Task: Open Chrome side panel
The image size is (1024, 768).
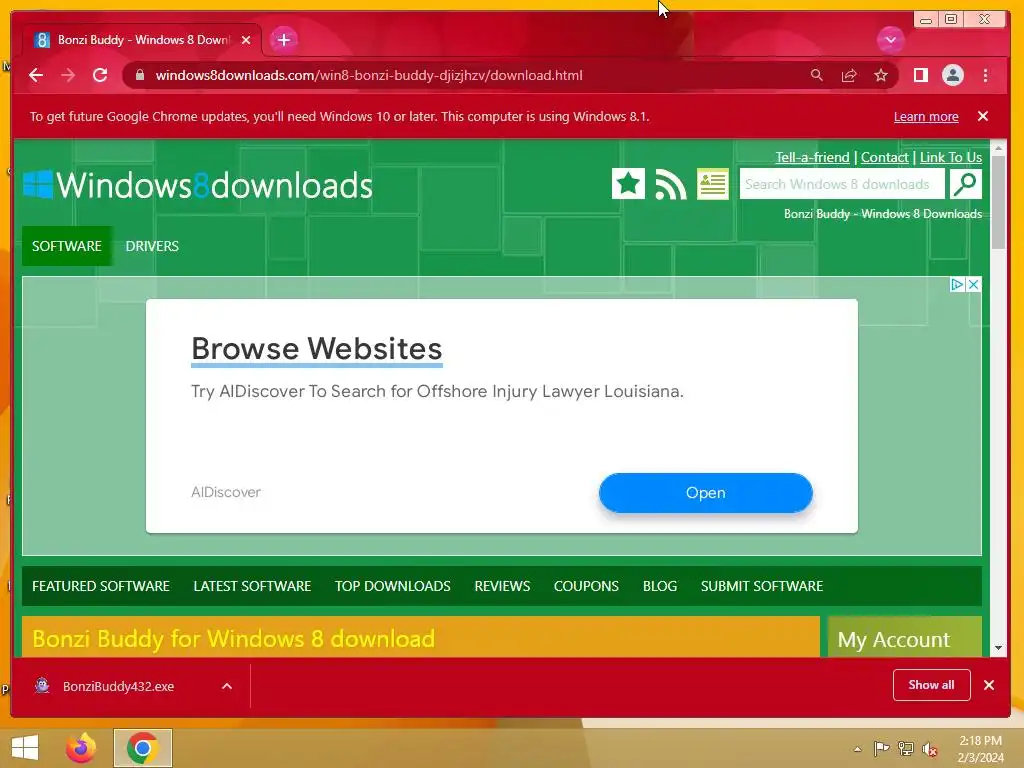Action: 921,75
